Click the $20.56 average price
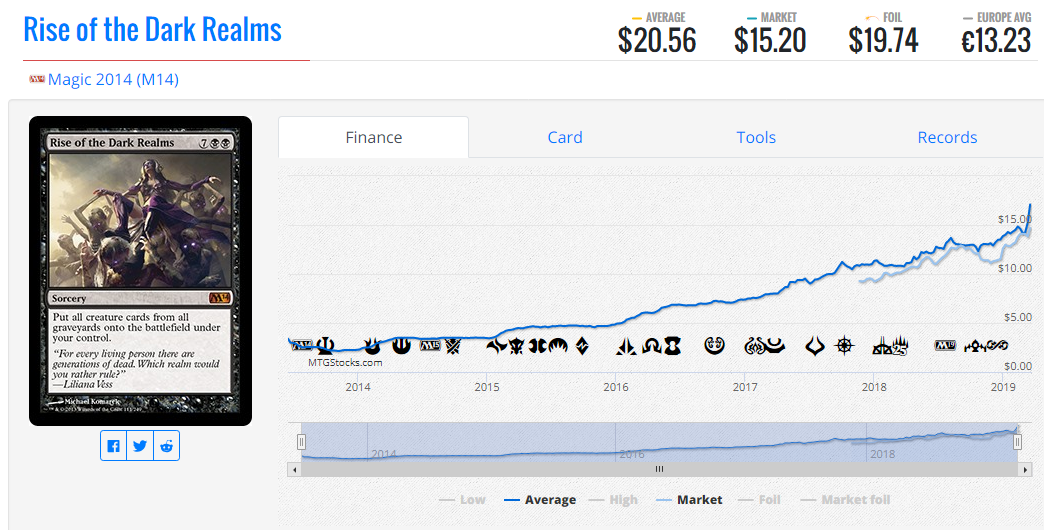This screenshot has height=530, width=1044. [656, 41]
